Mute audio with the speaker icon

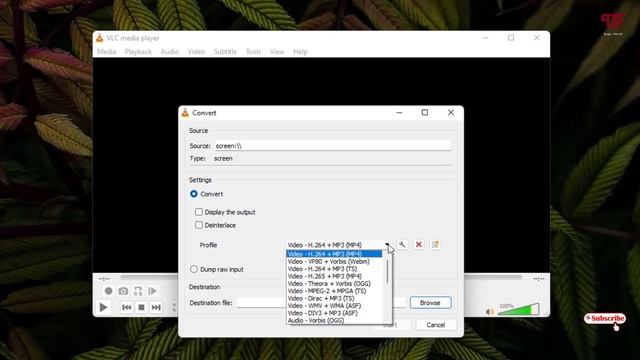click(x=490, y=312)
